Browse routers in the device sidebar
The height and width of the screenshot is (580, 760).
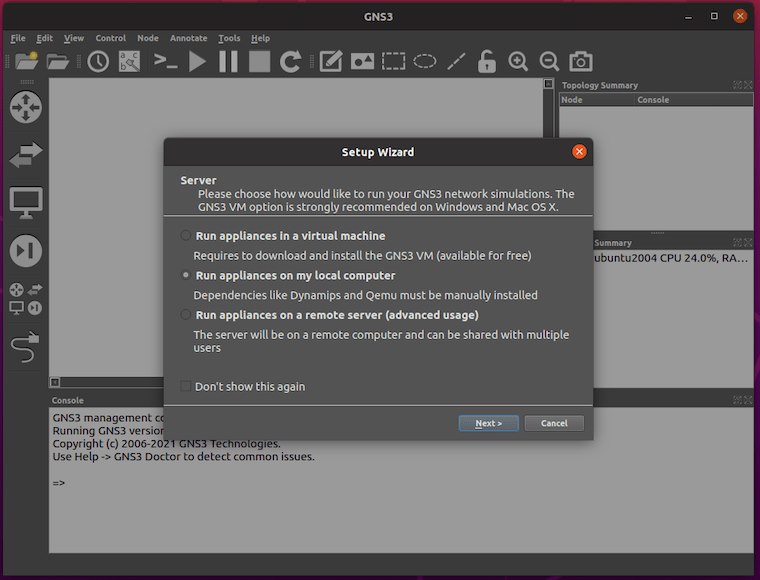[x=26, y=107]
